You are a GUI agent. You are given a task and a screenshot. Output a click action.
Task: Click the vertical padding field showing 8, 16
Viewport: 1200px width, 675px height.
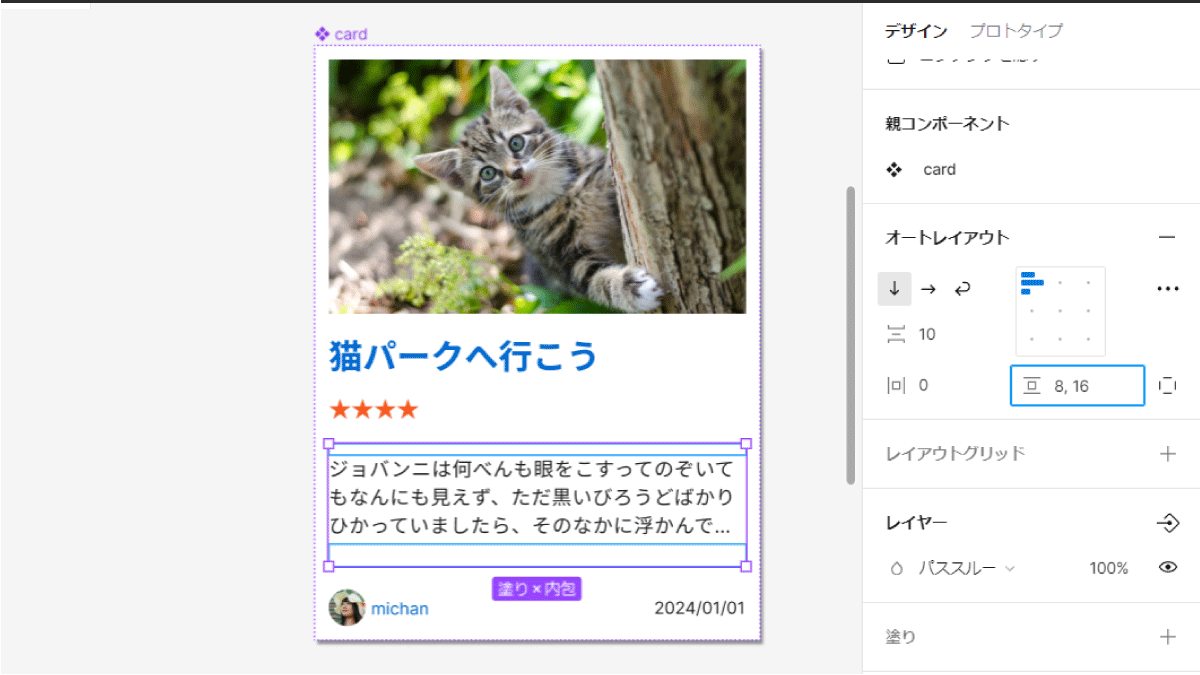[1077, 386]
